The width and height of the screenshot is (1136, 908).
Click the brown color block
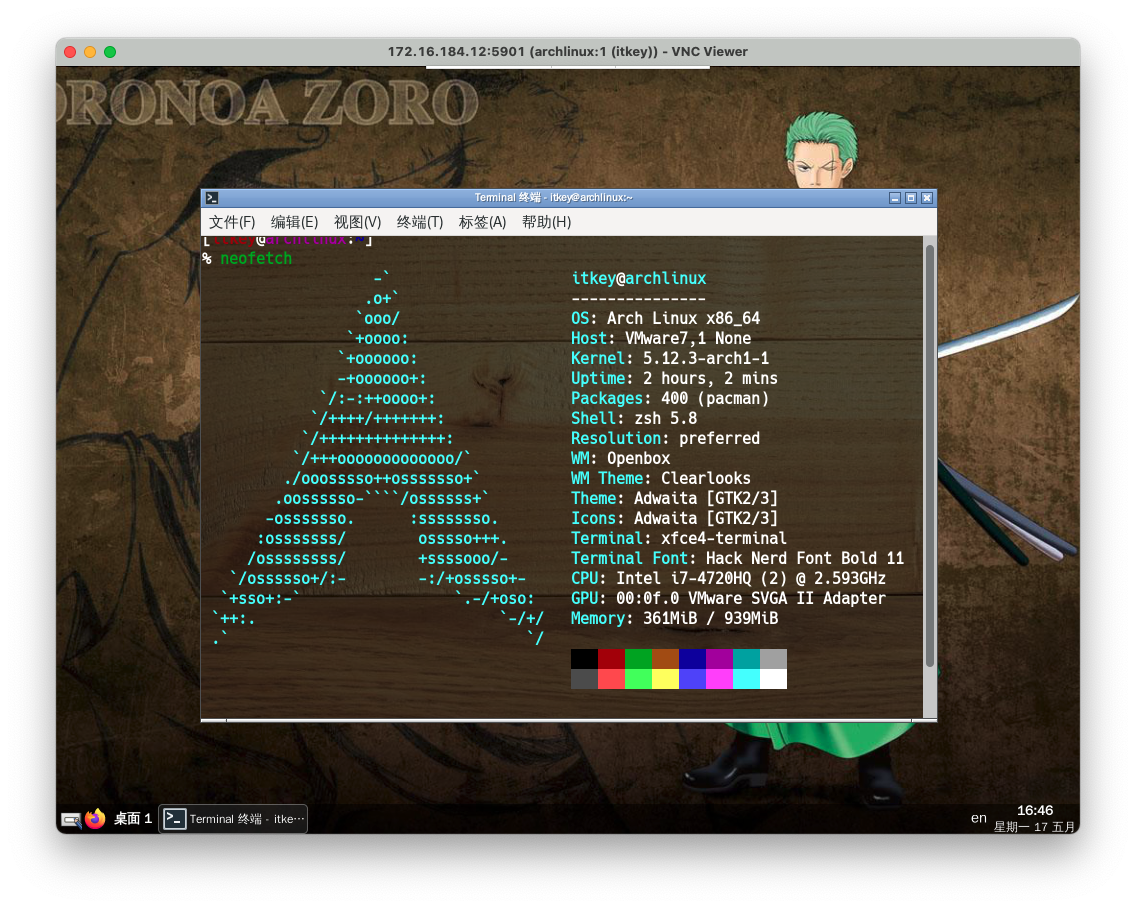pyautogui.click(x=665, y=659)
